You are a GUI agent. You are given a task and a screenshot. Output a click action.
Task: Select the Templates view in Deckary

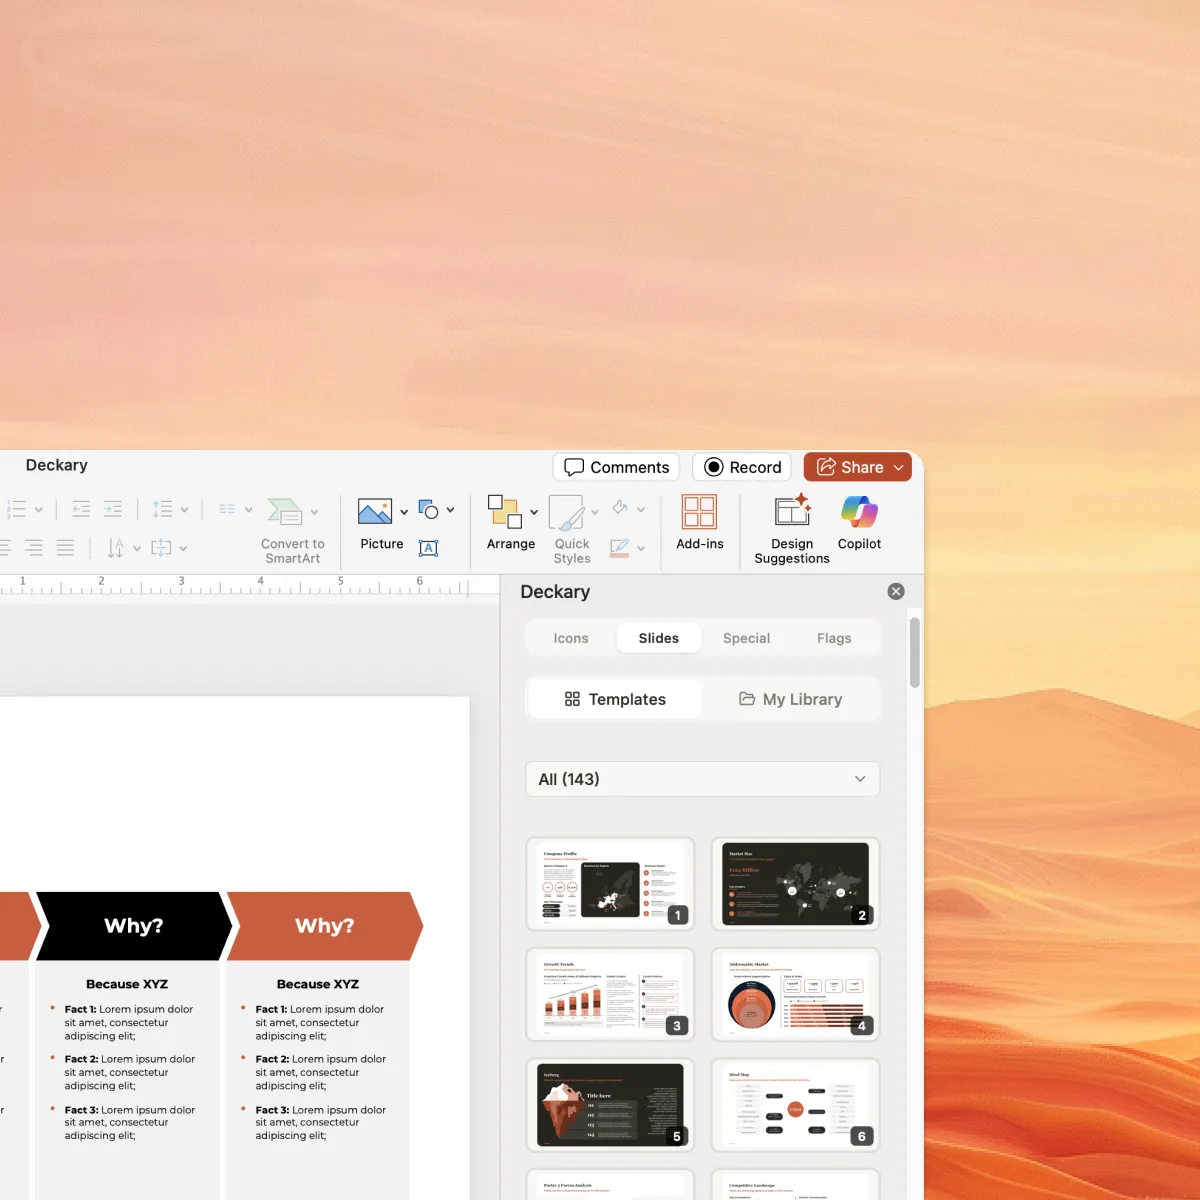613,698
